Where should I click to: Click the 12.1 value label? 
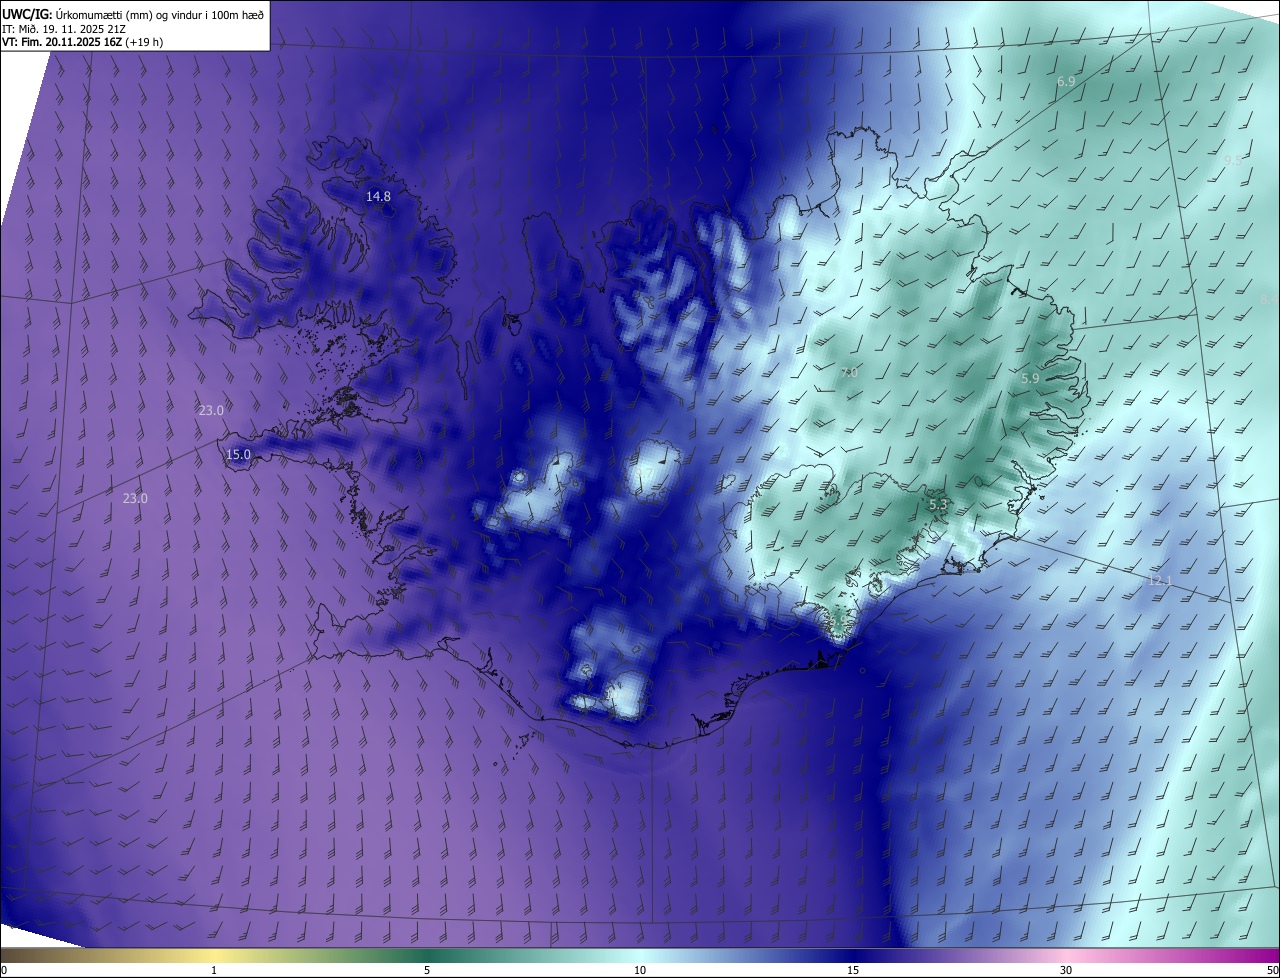[1159, 581]
